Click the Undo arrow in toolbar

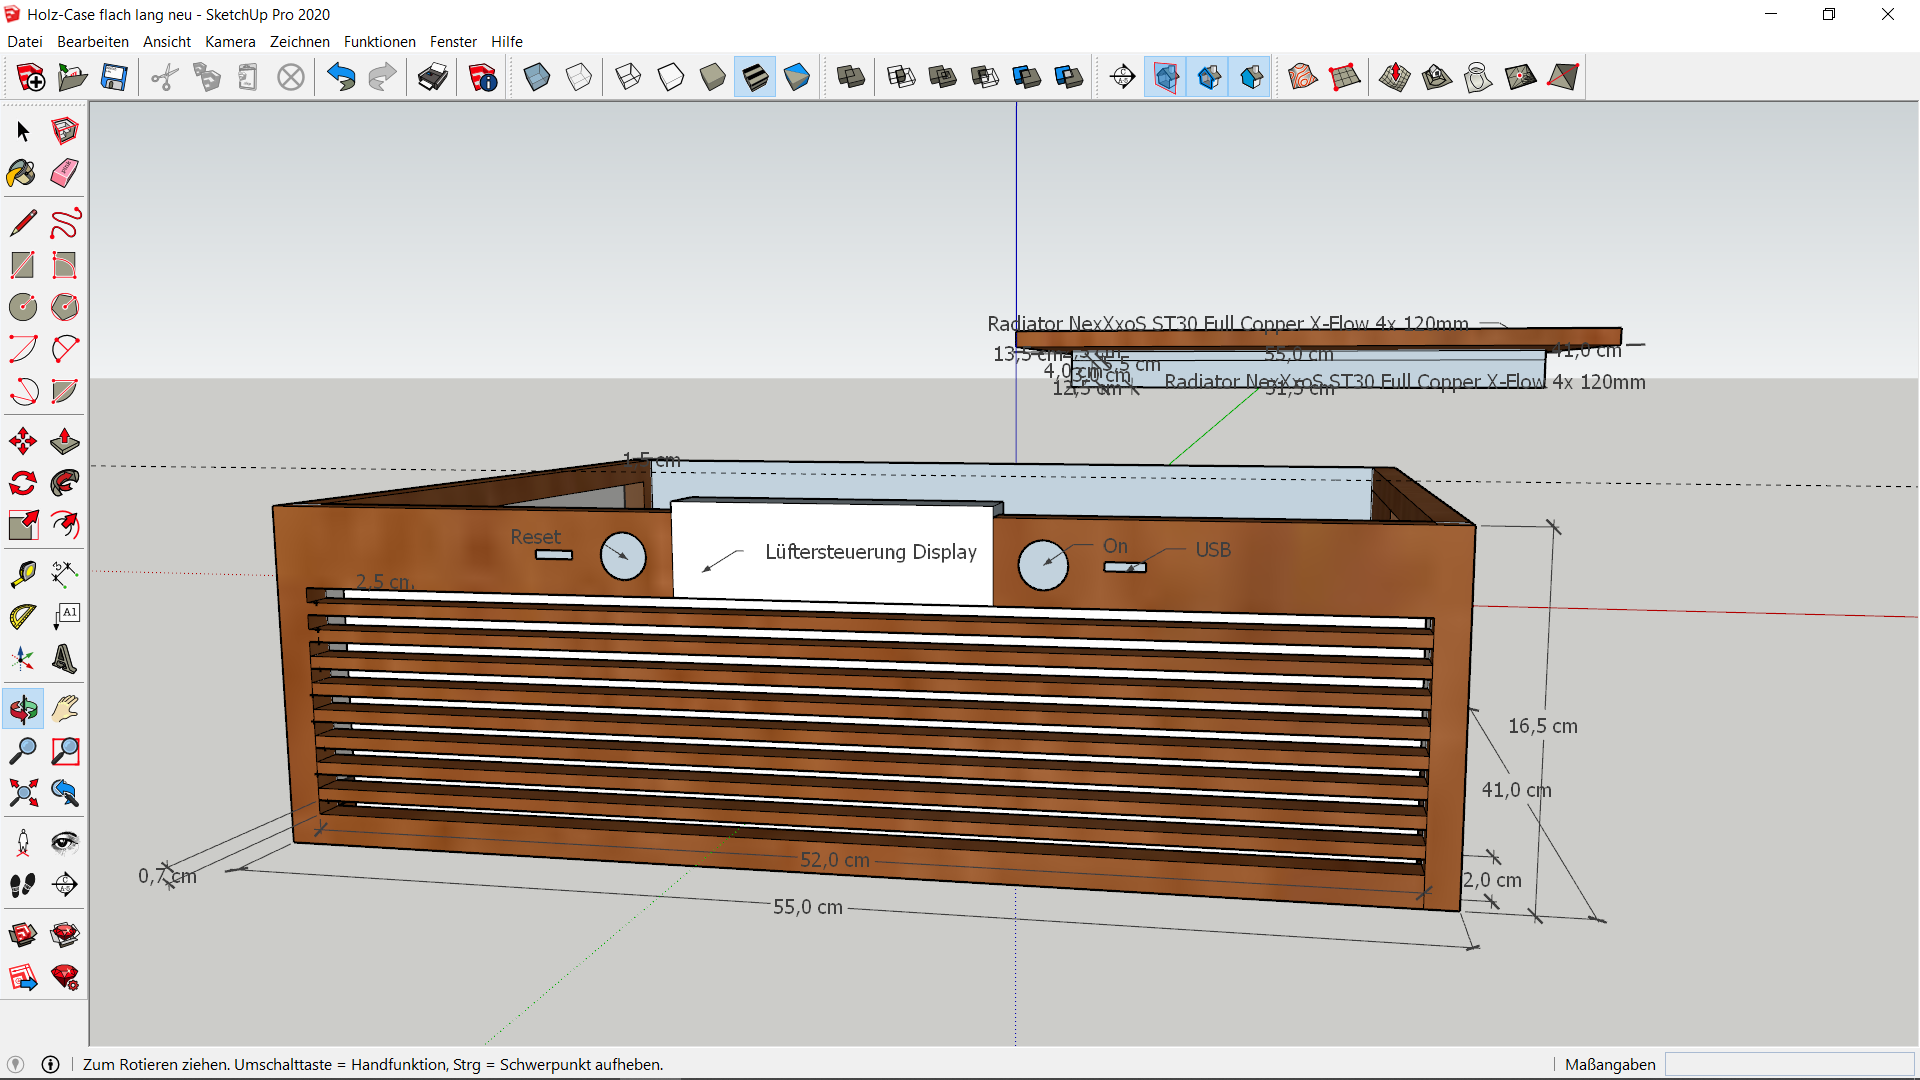coord(341,77)
